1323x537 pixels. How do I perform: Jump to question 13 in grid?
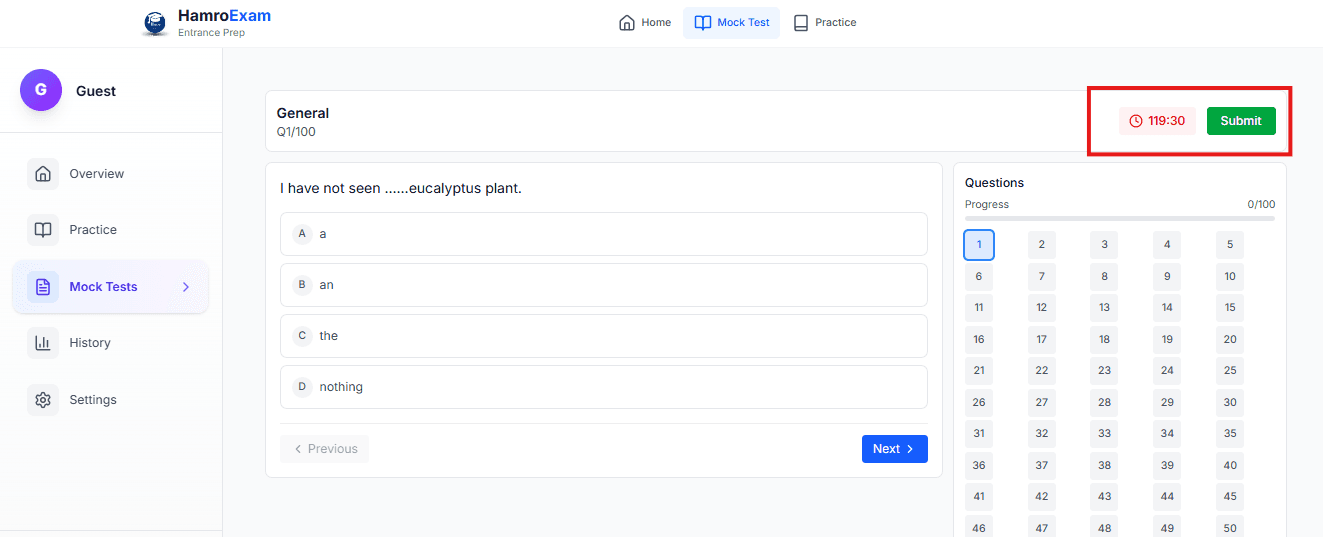pyautogui.click(x=1104, y=308)
